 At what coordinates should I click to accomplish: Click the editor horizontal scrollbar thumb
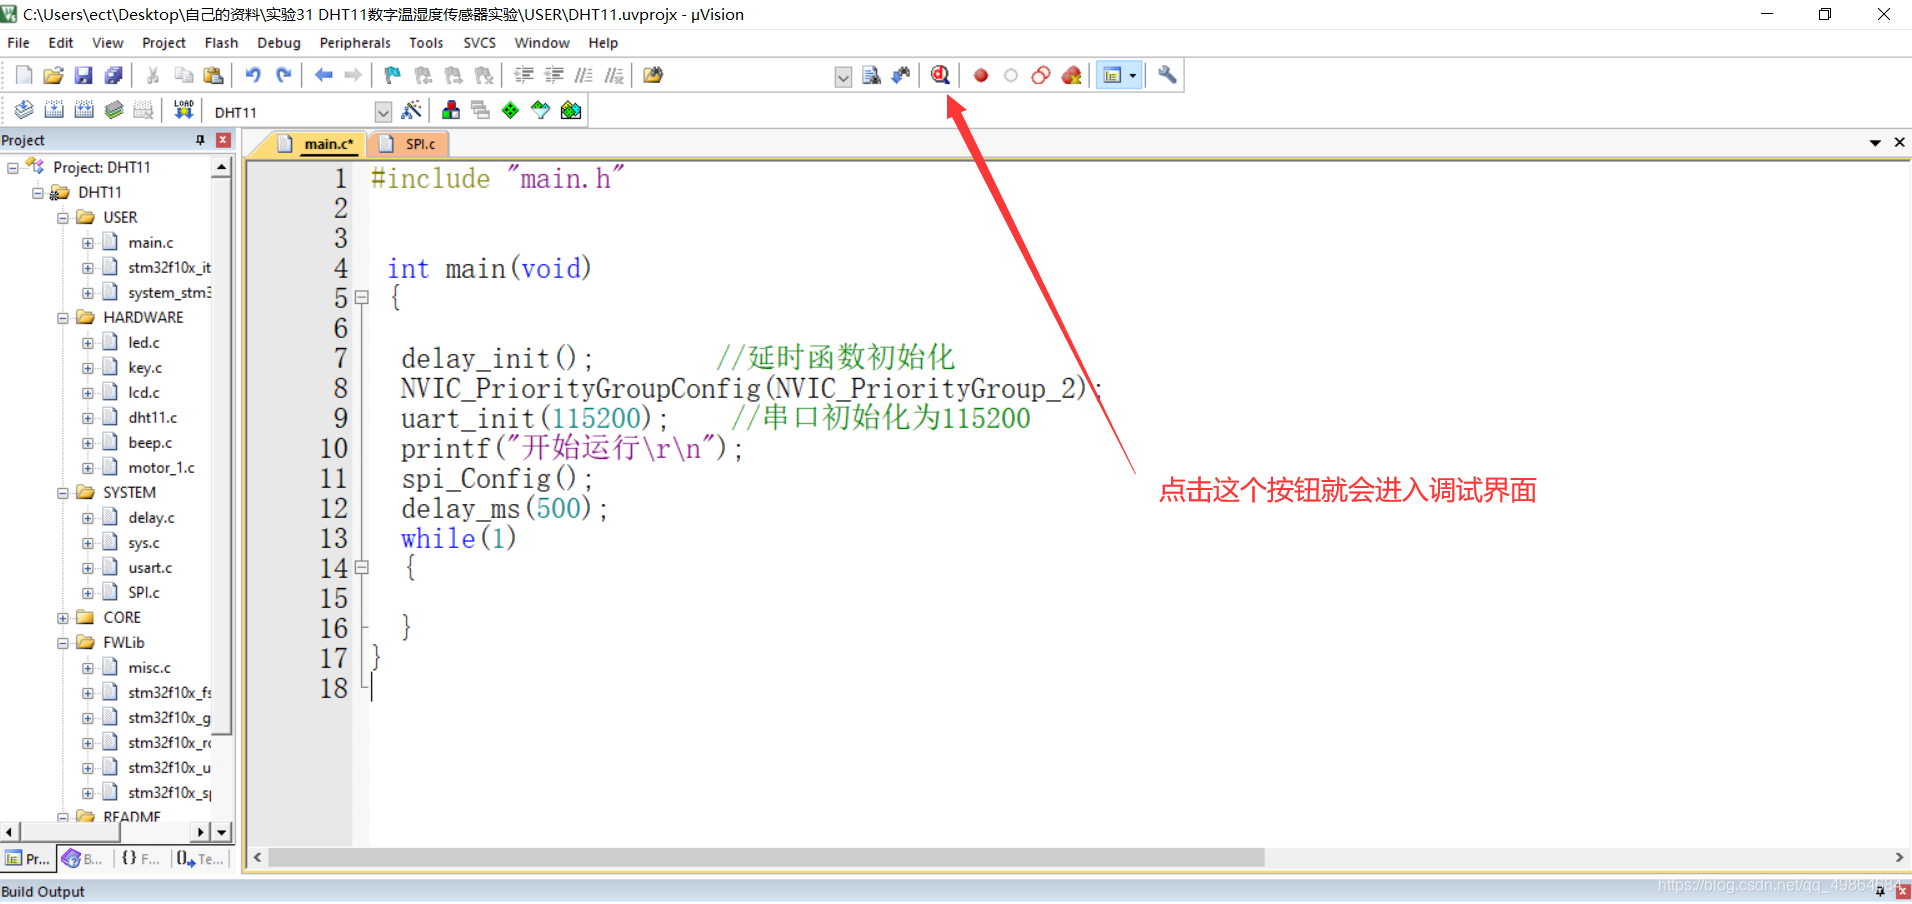(767, 858)
